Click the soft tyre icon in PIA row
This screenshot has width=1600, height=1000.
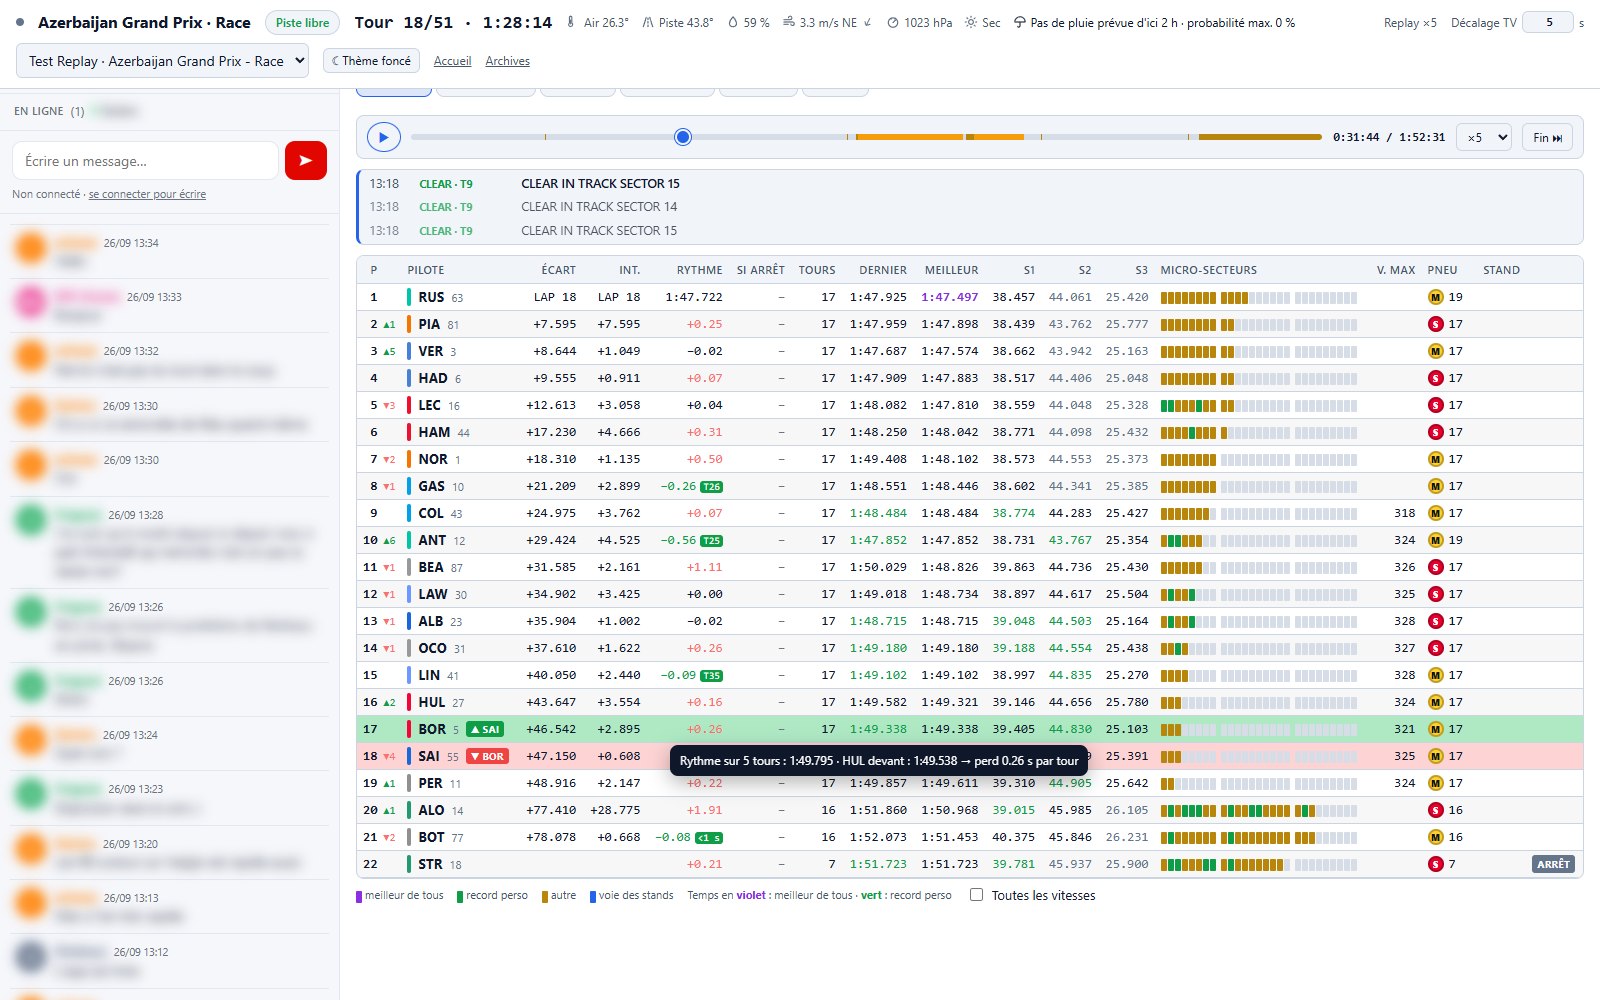pyautogui.click(x=1436, y=324)
